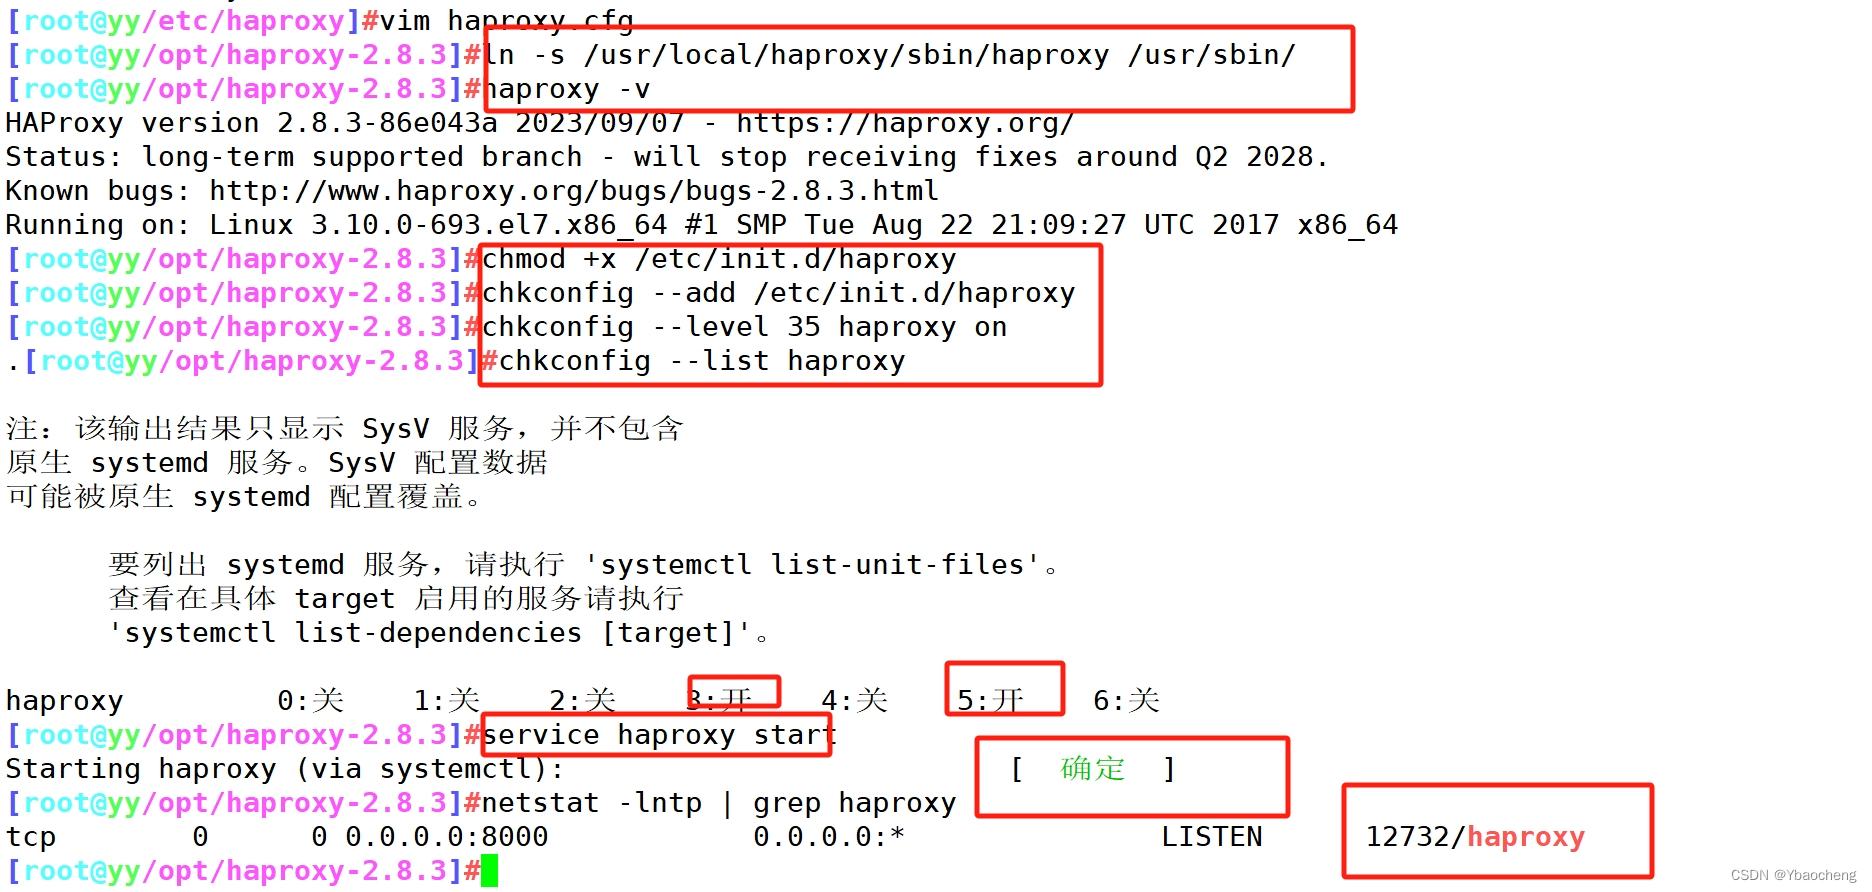
Task: Click the '[root@yy/etc/haproxy]#' prompt
Action: 193,21
